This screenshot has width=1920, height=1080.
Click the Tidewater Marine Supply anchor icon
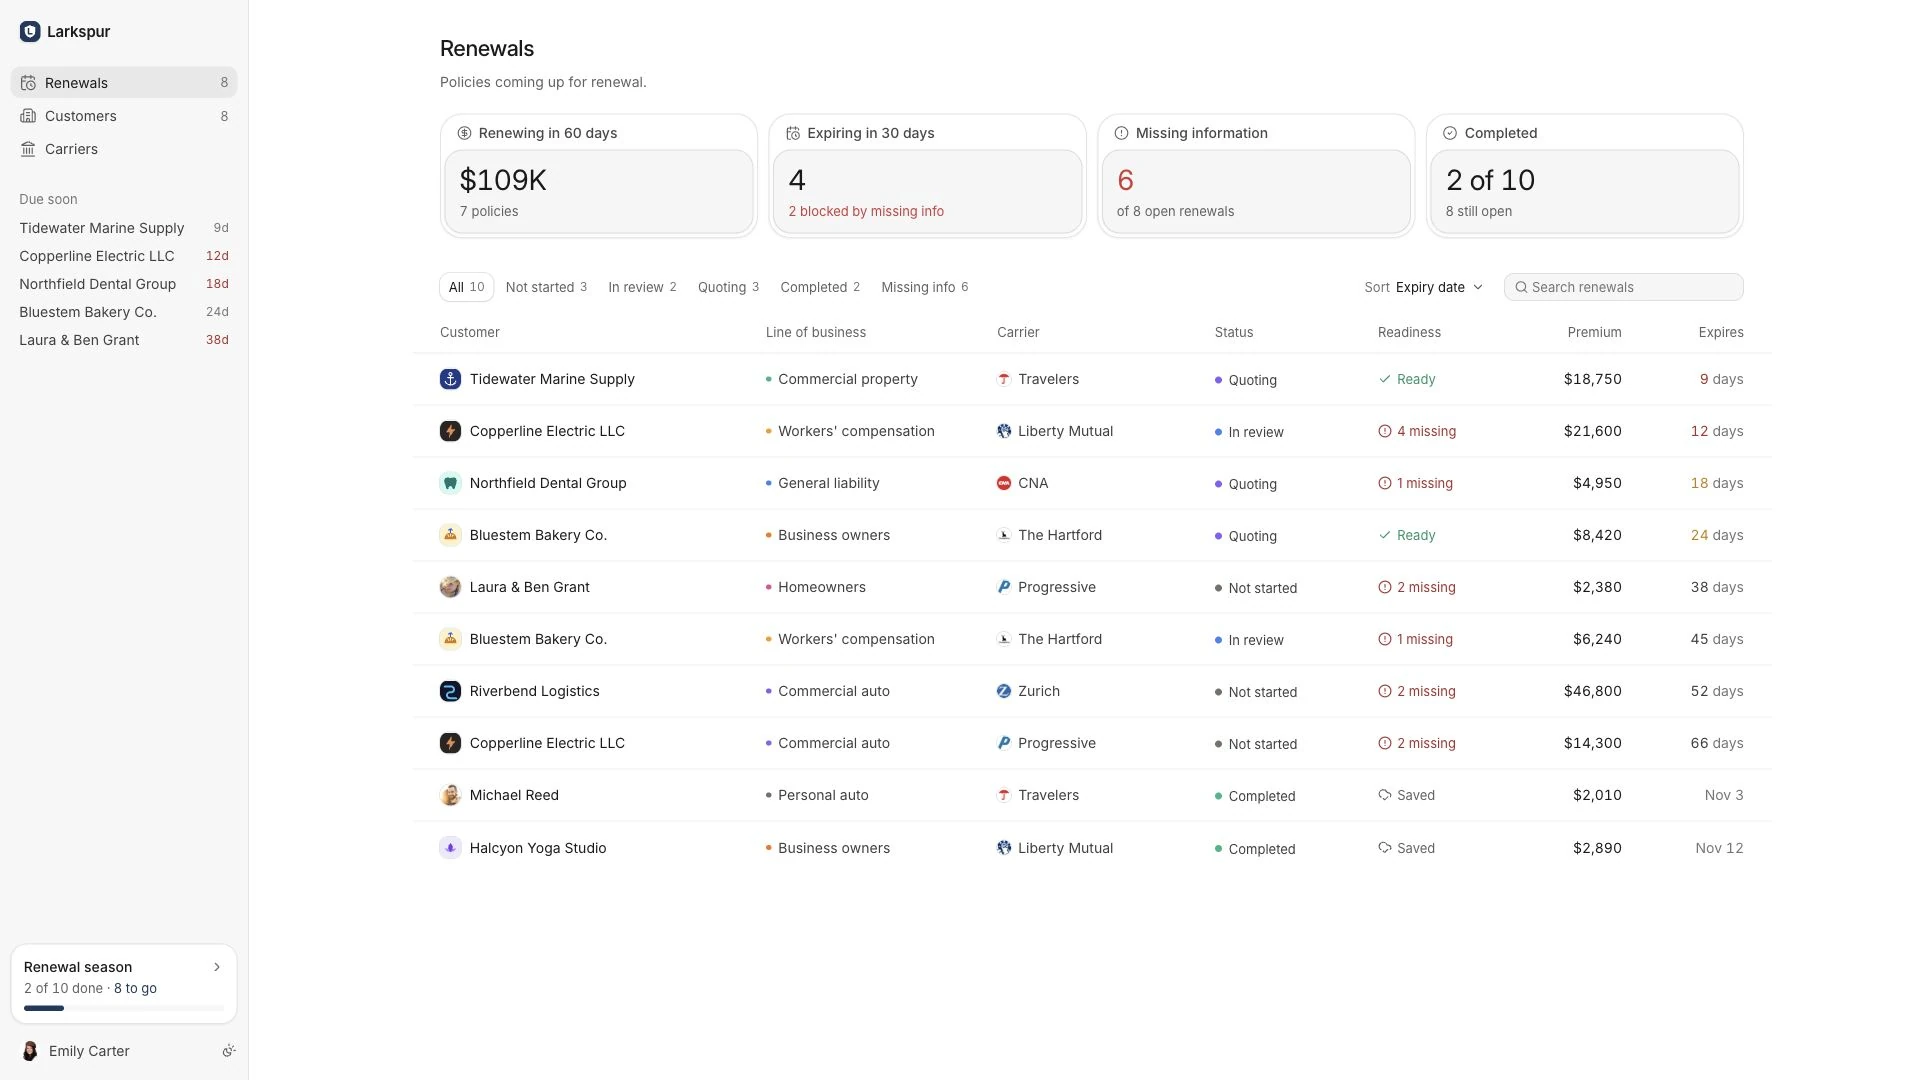pyautogui.click(x=450, y=379)
